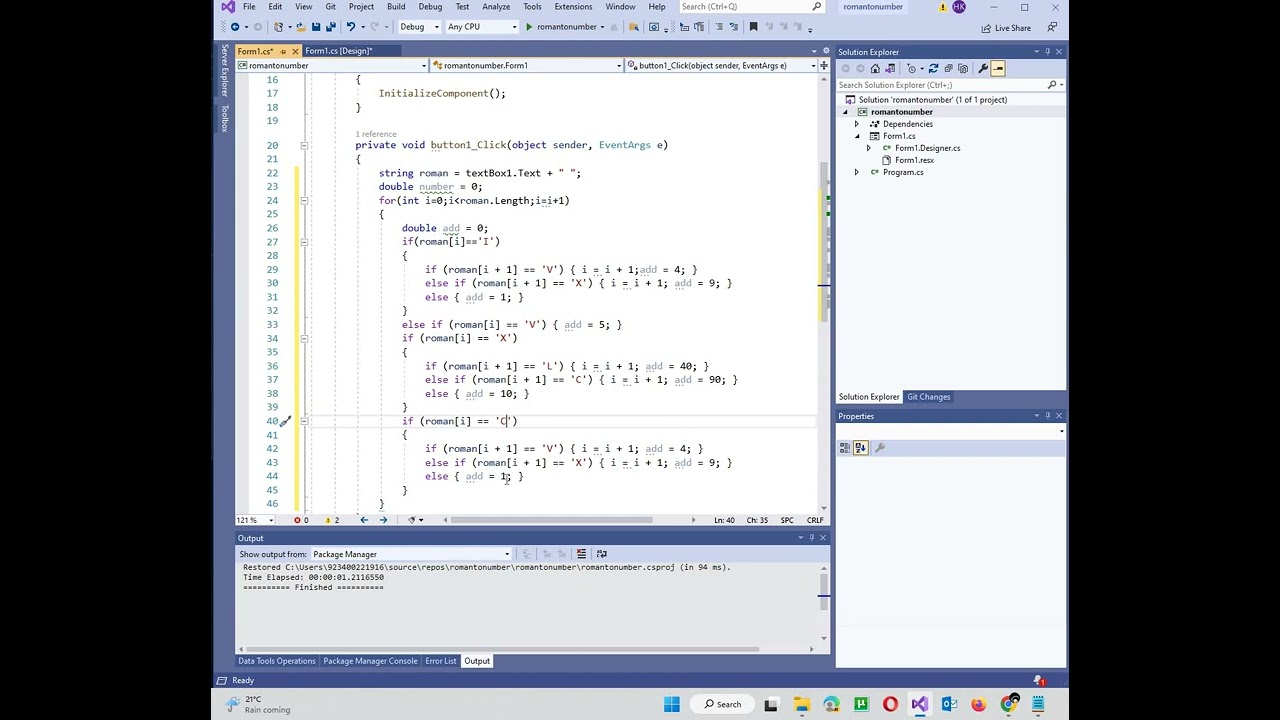Open weather widget showing 21°C
This screenshot has height=720, width=1280.
point(258,704)
